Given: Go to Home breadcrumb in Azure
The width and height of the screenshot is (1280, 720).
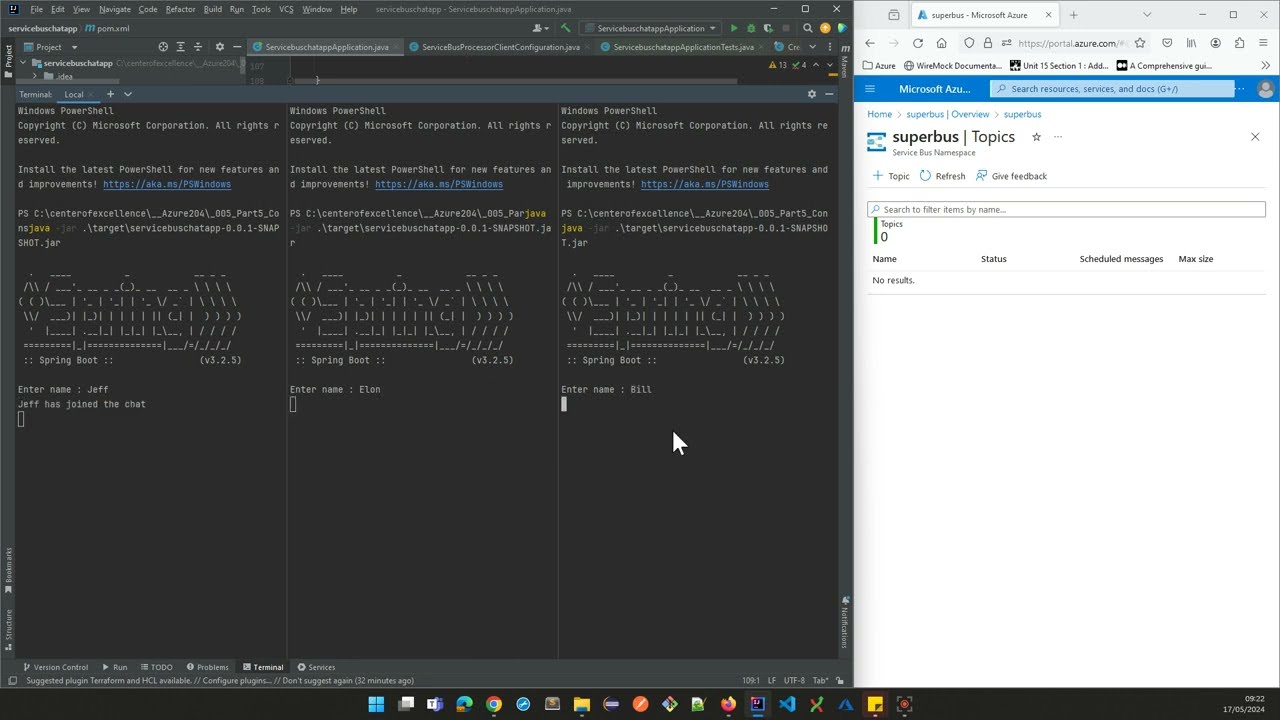Looking at the screenshot, I should click(879, 114).
